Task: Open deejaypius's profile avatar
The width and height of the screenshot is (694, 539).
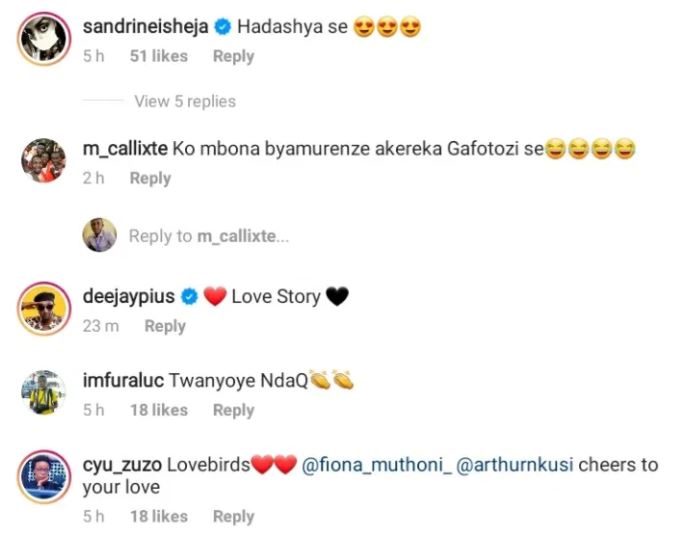Action: (44, 308)
